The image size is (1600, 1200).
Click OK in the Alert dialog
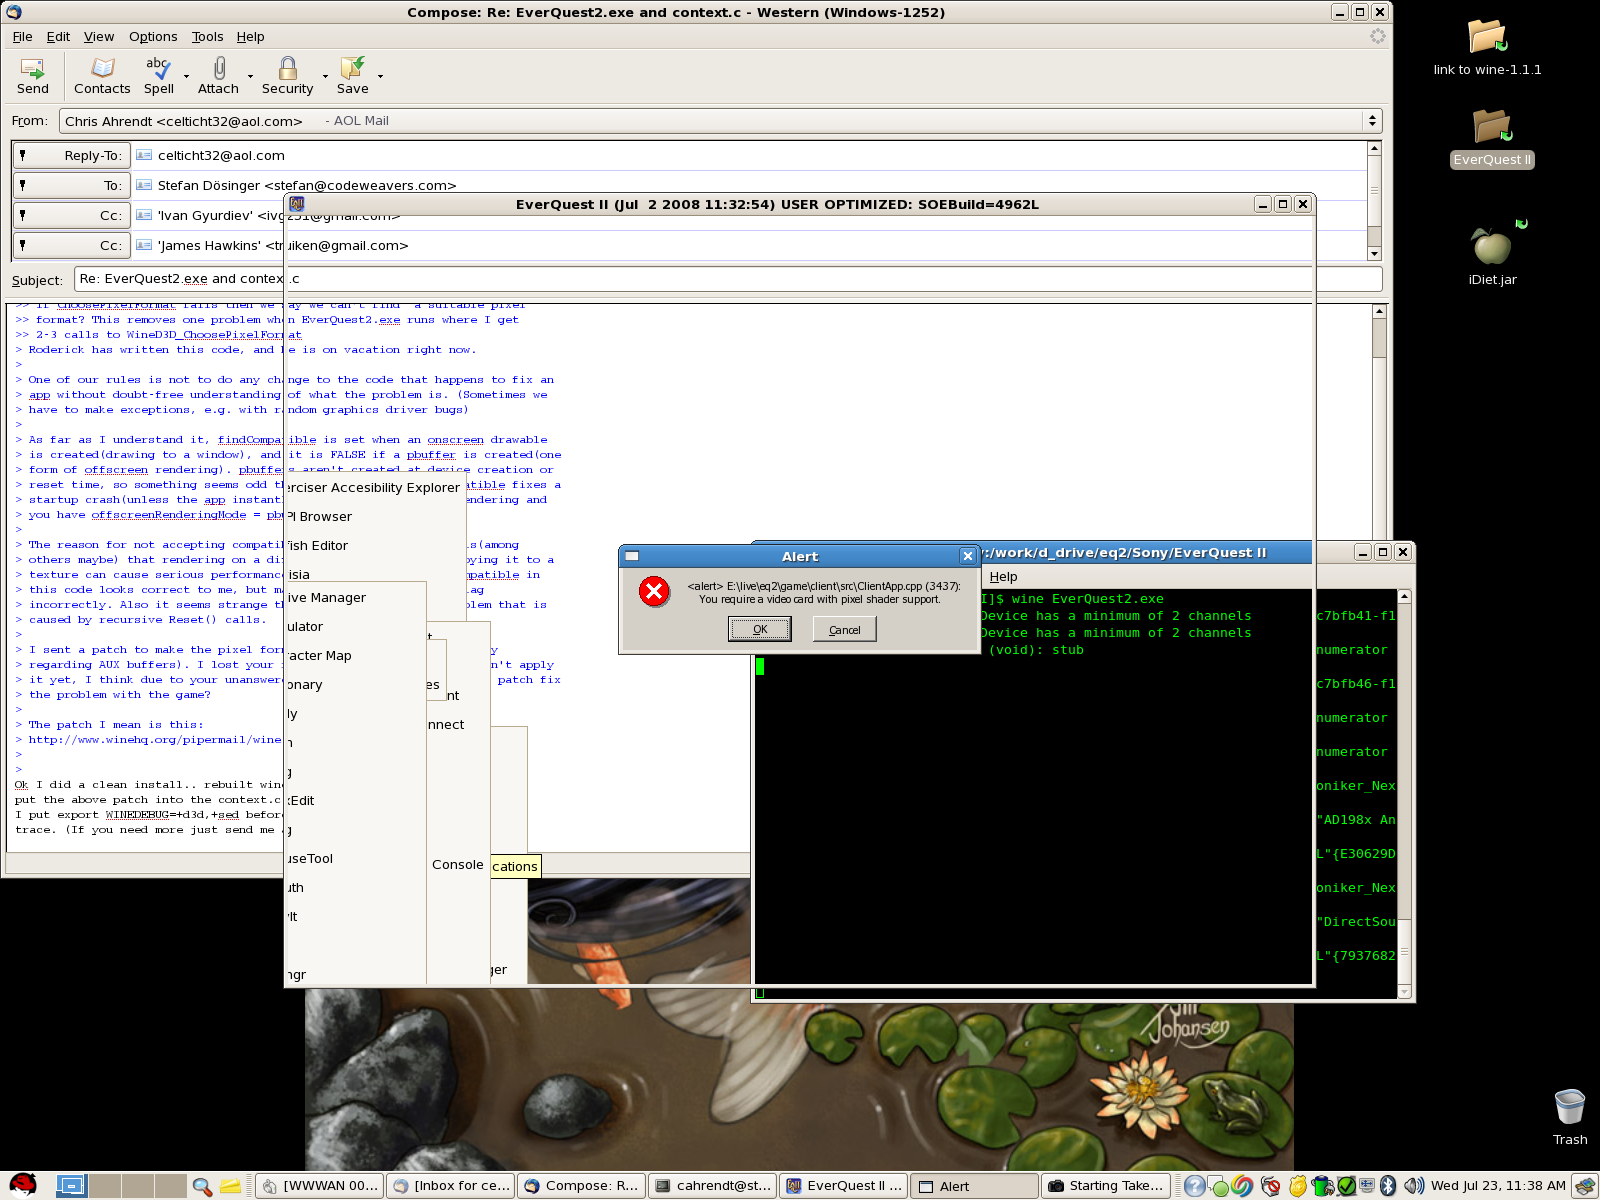point(759,629)
